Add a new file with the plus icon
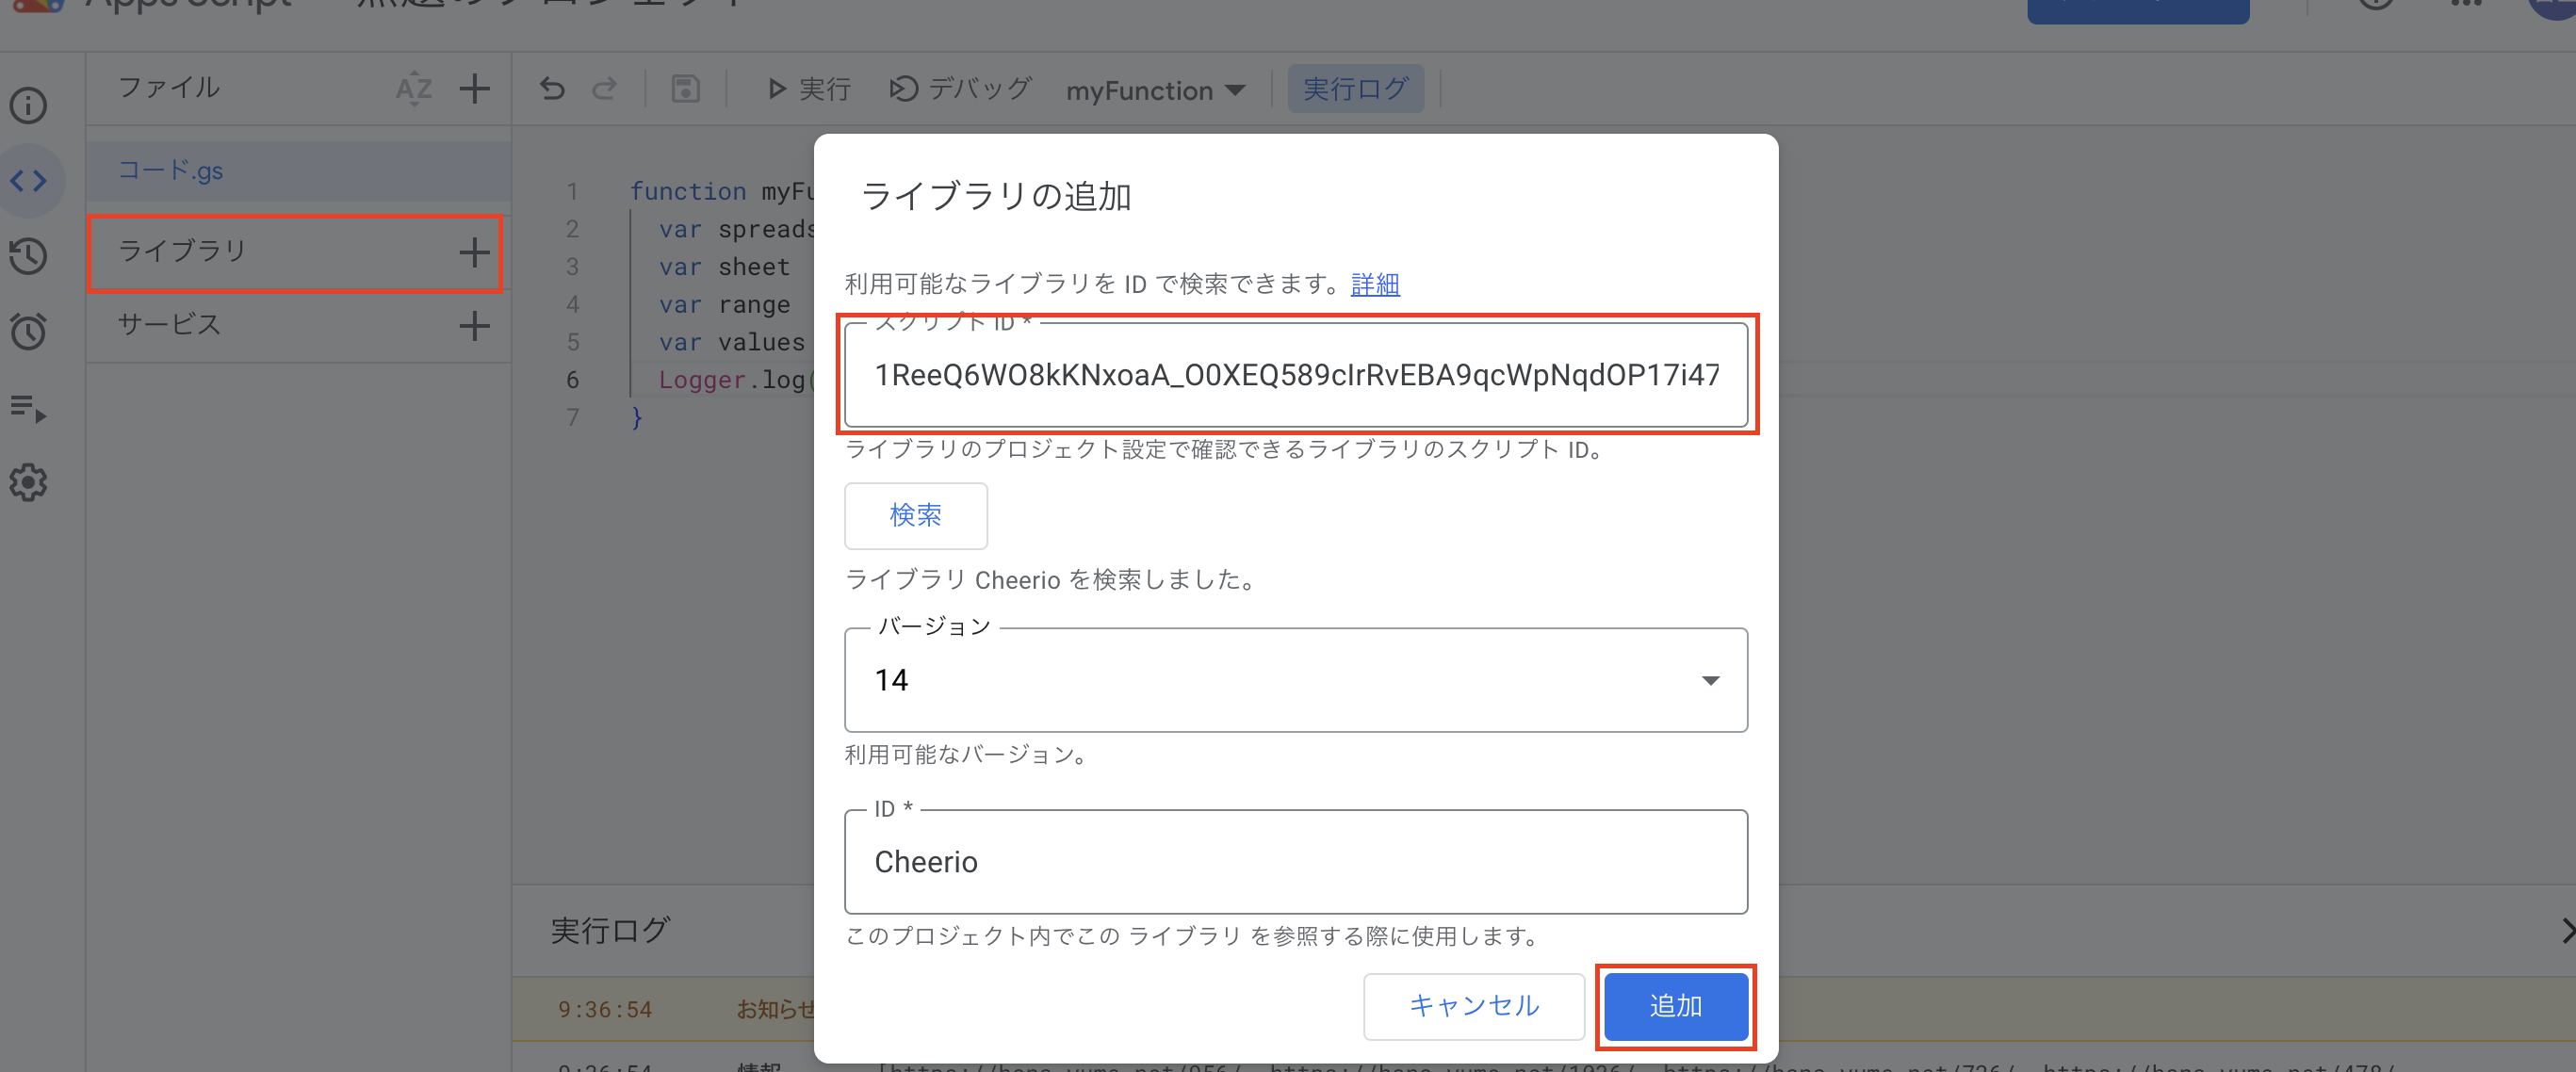This screenshot has width=2576, height=1072. click(x=475, y=88)
